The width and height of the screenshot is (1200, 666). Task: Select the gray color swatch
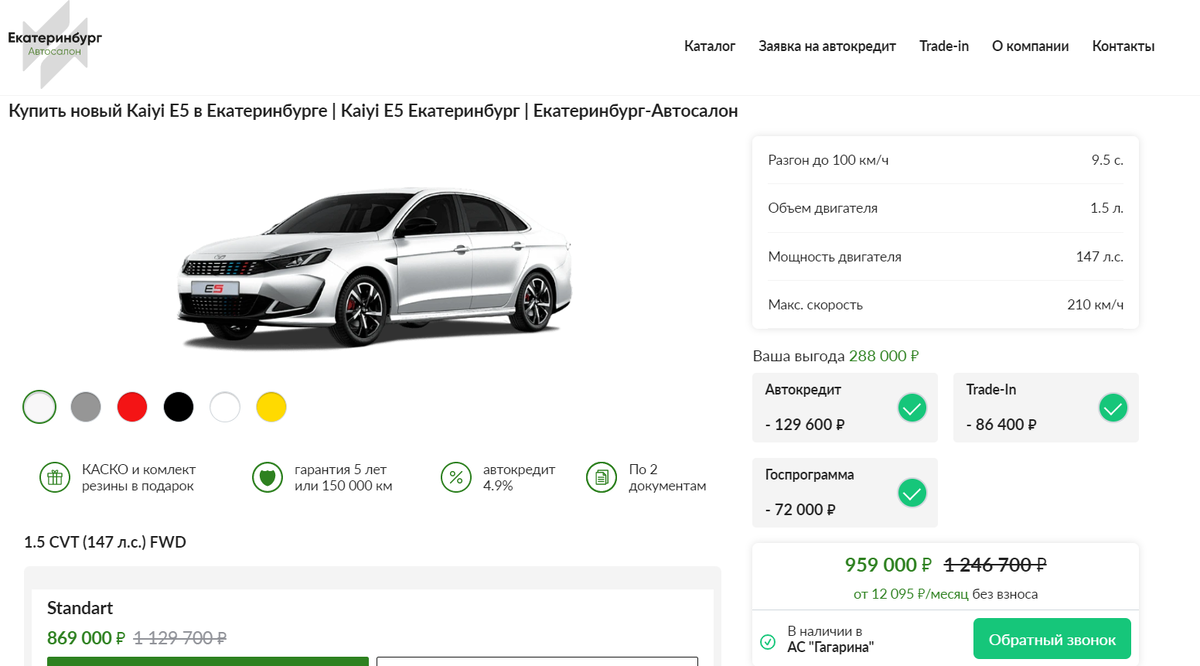pyautogui.click(x=86, y=407)
